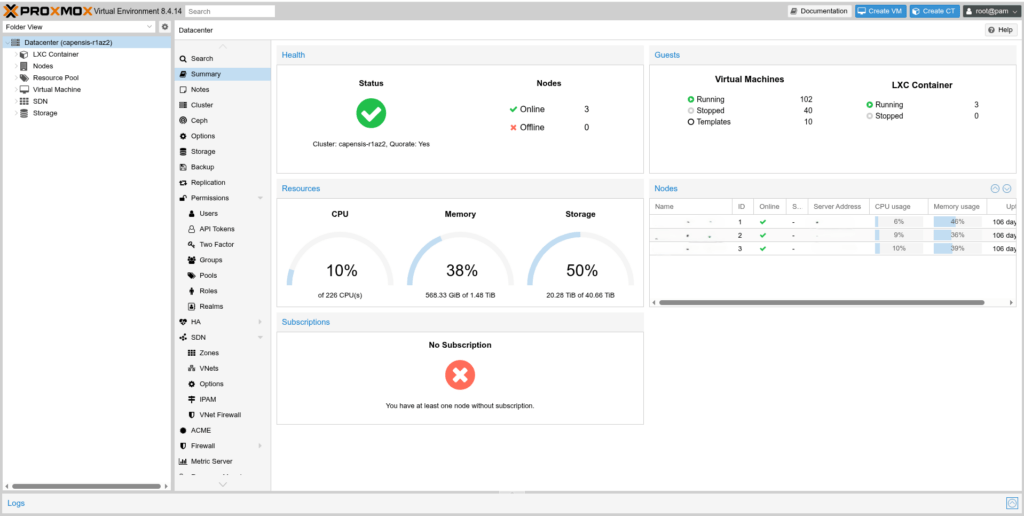Collapse the Permissions submenu arrow
This screenshot has width=1024, height=516.
click(261, 198)
